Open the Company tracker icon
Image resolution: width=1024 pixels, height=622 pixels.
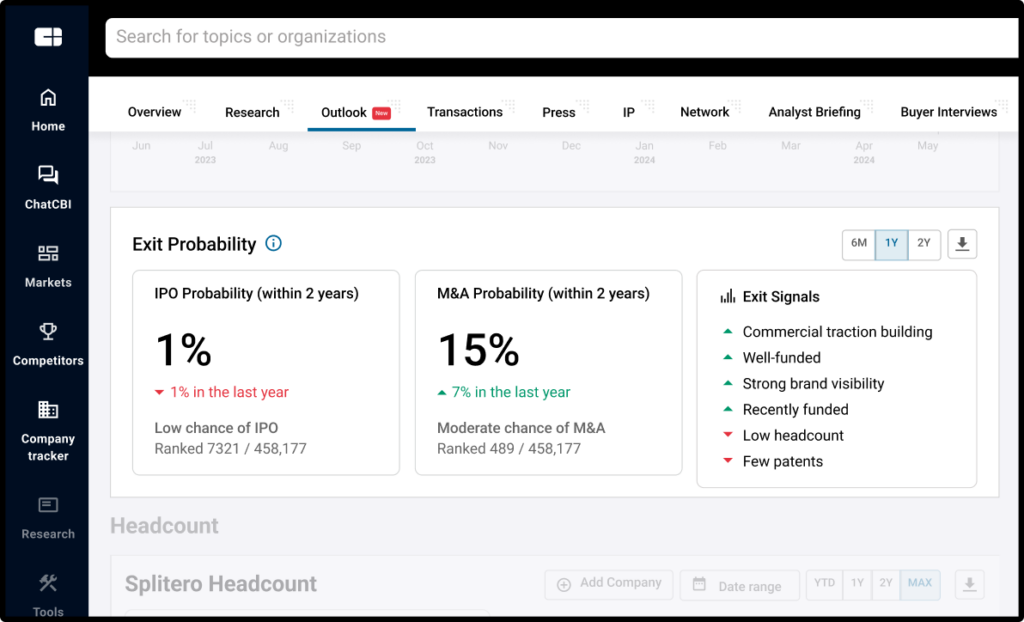[x=48, y=410]
